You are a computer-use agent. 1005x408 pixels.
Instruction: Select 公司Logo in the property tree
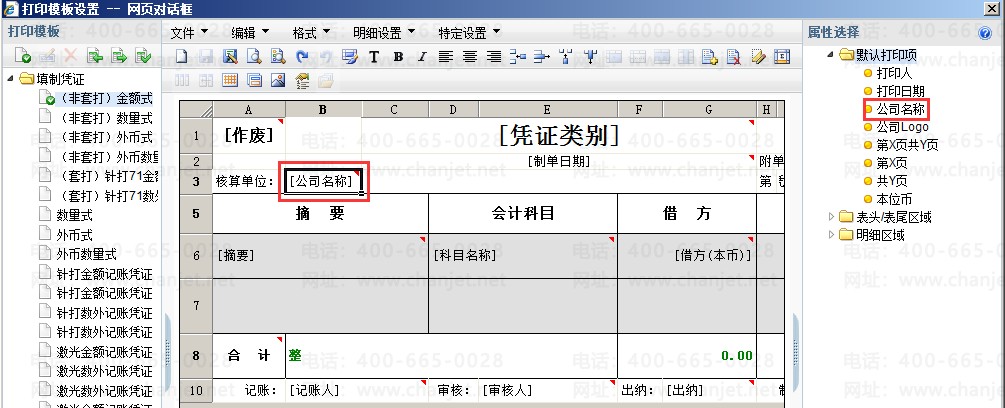(902, 127)
